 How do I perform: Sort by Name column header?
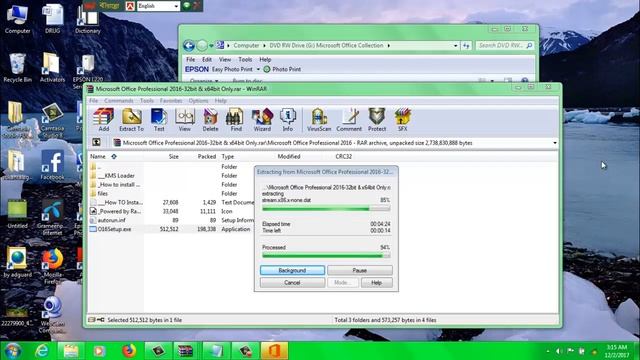tap(98, 156)
